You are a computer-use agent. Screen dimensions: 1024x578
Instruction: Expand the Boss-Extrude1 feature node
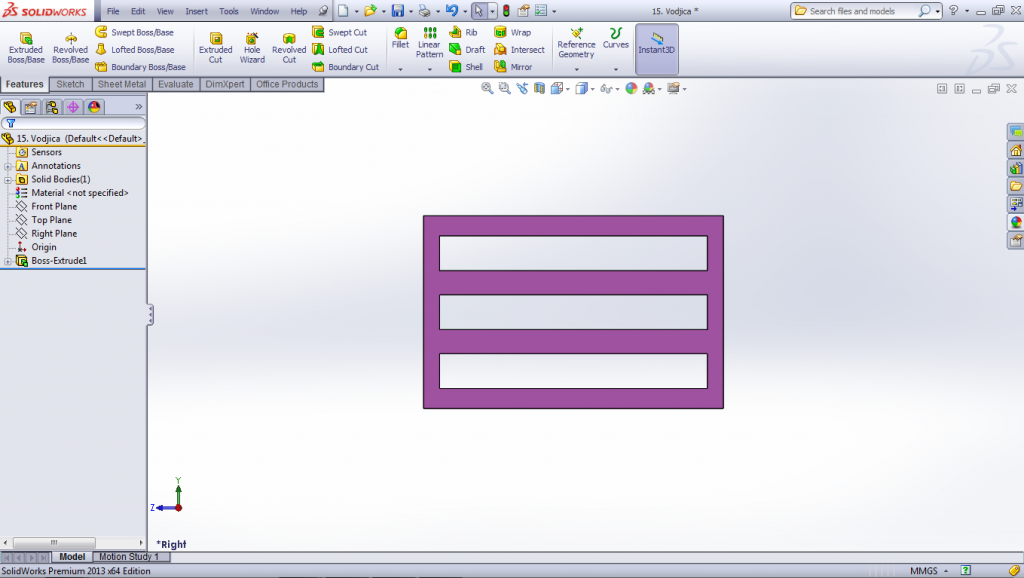point(8,261)
